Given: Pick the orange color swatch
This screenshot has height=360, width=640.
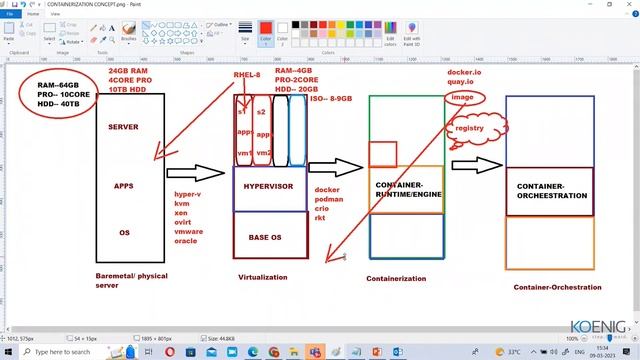Looking at the screenshot, I should click(332, 25).
